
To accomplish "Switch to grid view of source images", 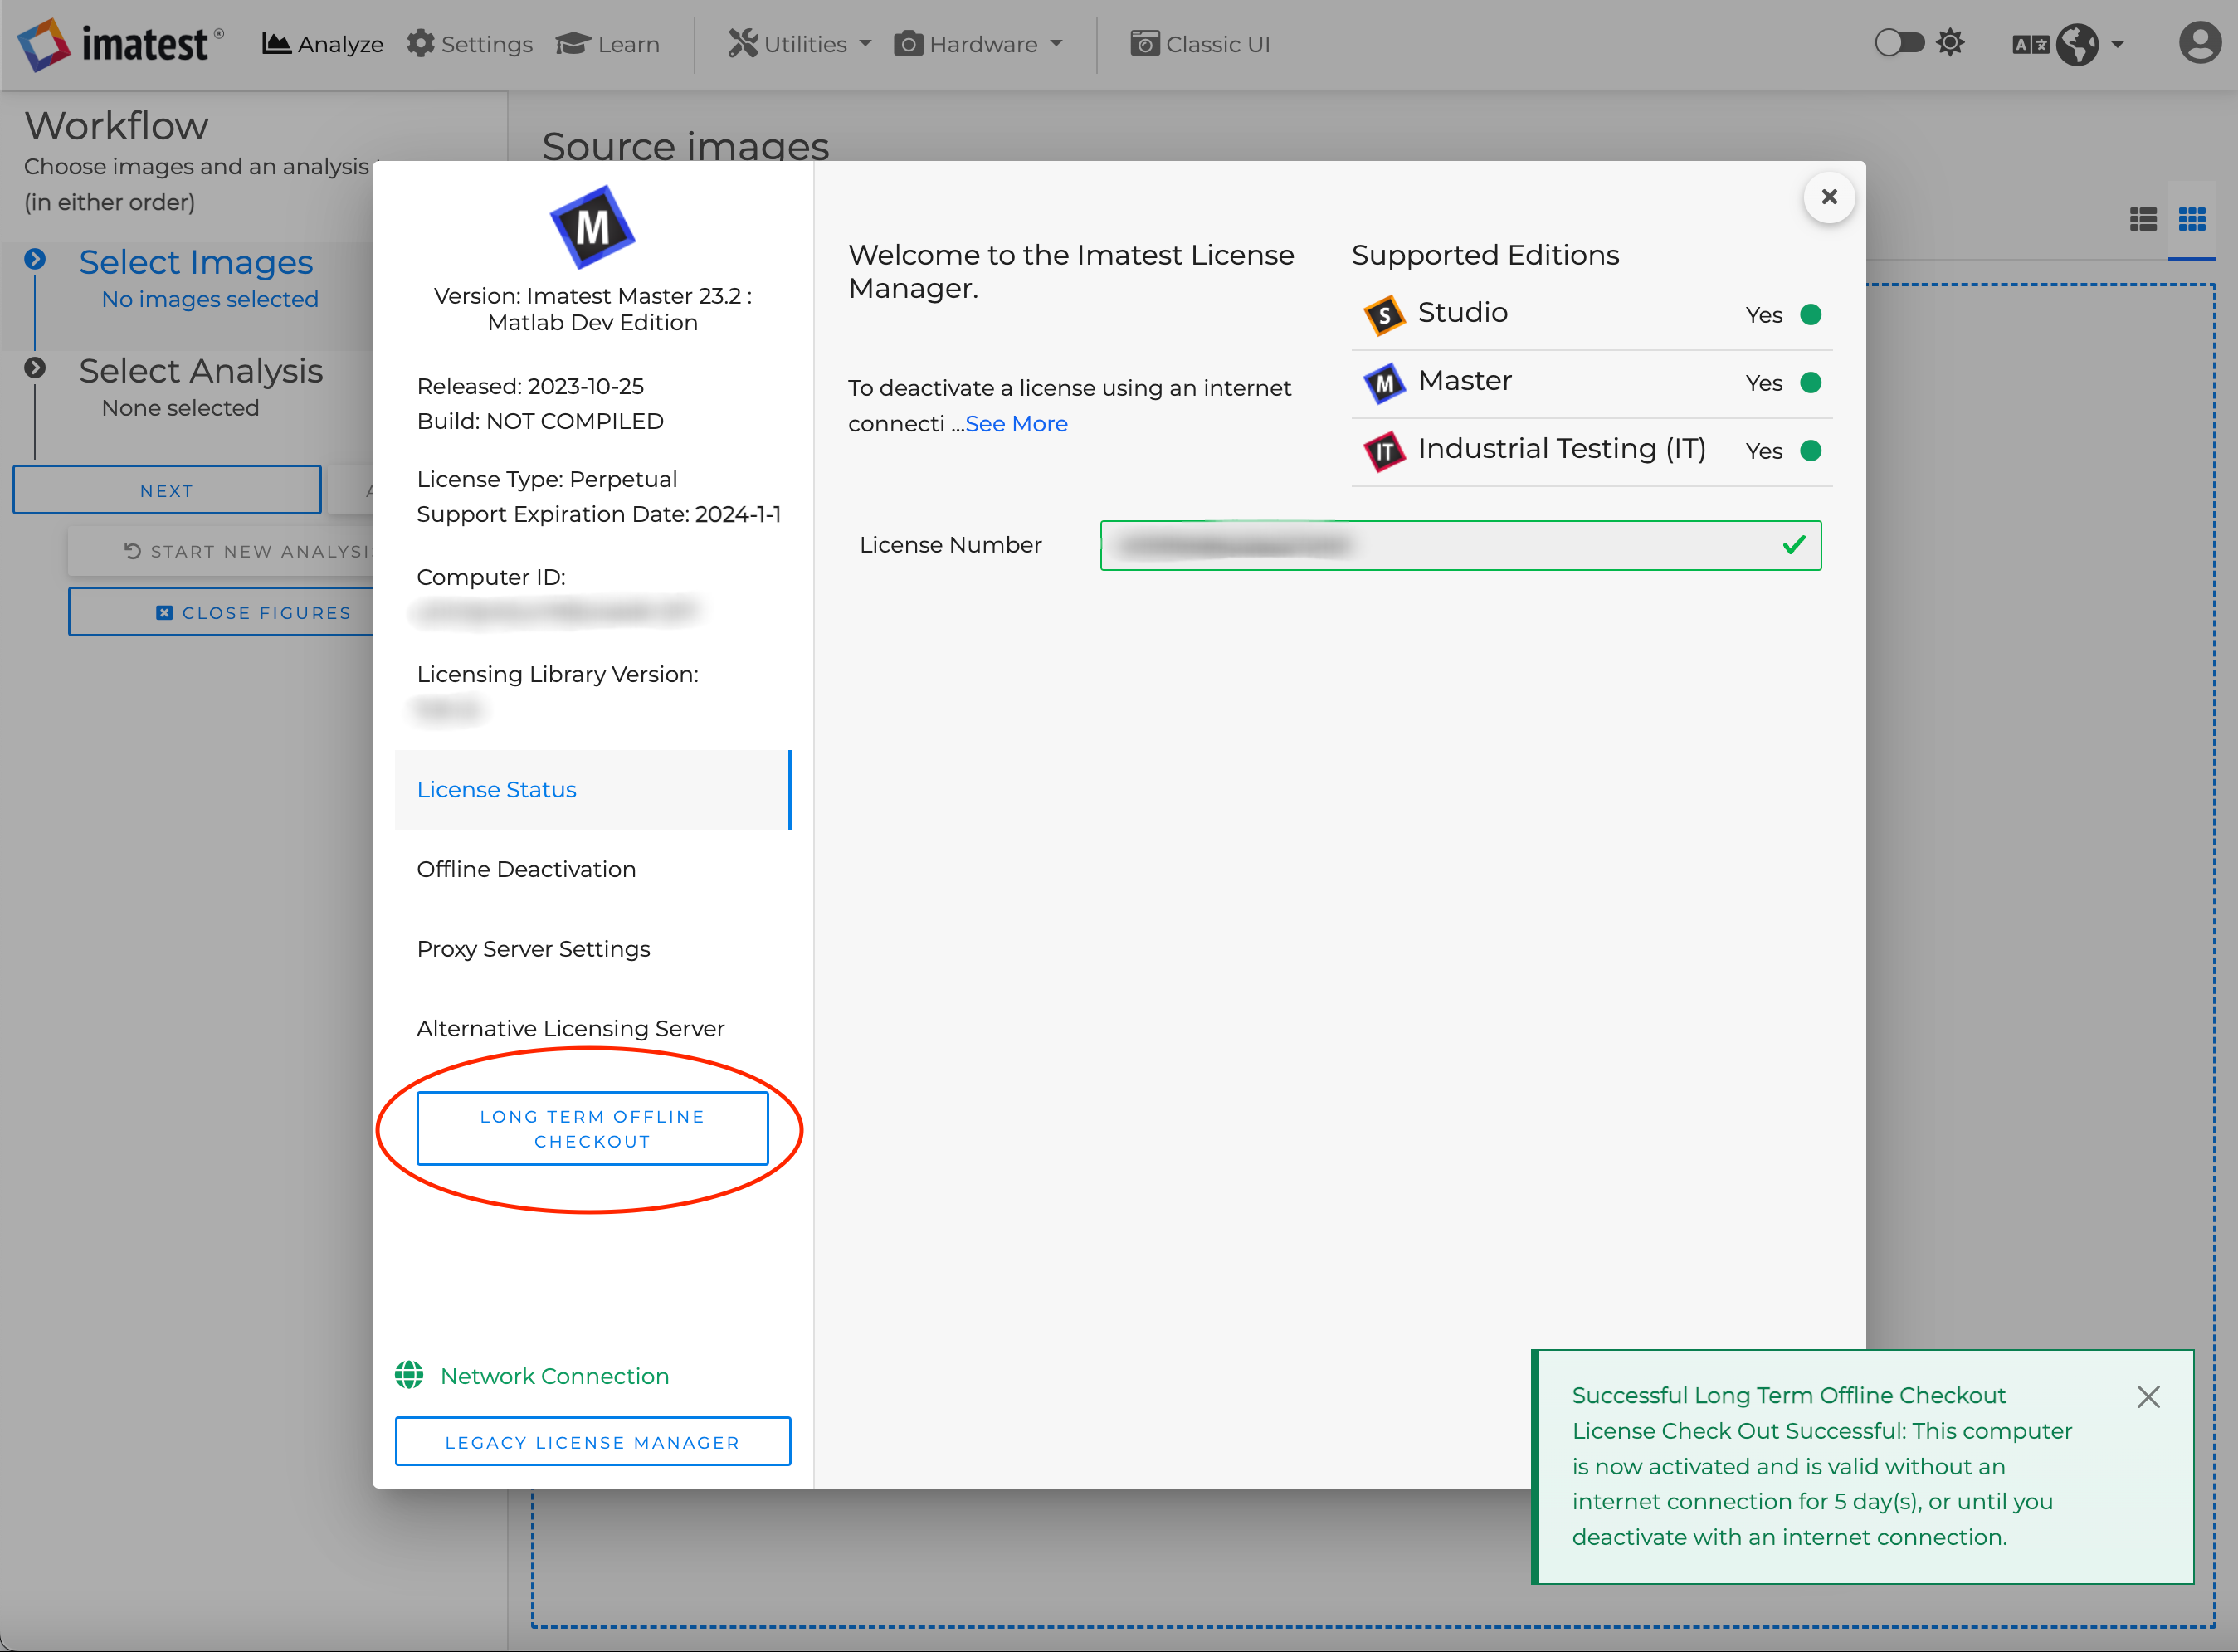I will (x=2192, y=219).
